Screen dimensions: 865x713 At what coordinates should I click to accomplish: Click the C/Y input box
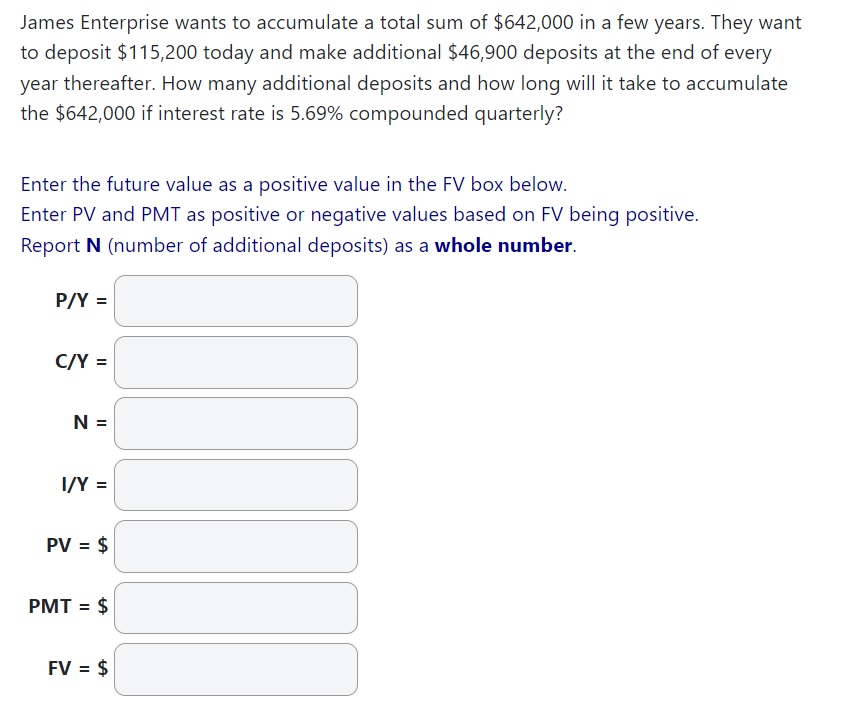pyautogui.click(x=236, y=362)
